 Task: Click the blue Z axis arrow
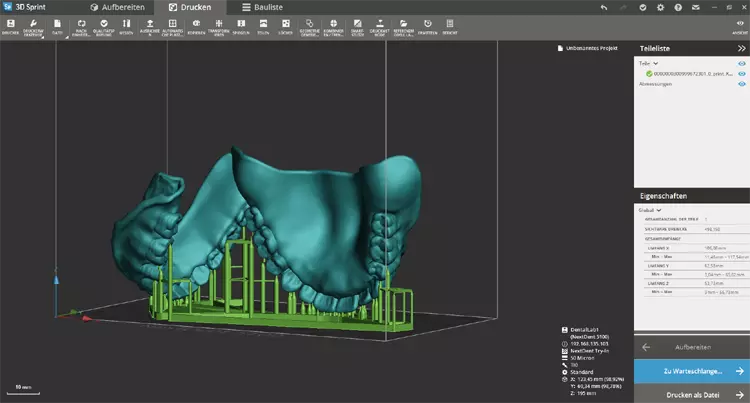point(56,280)
